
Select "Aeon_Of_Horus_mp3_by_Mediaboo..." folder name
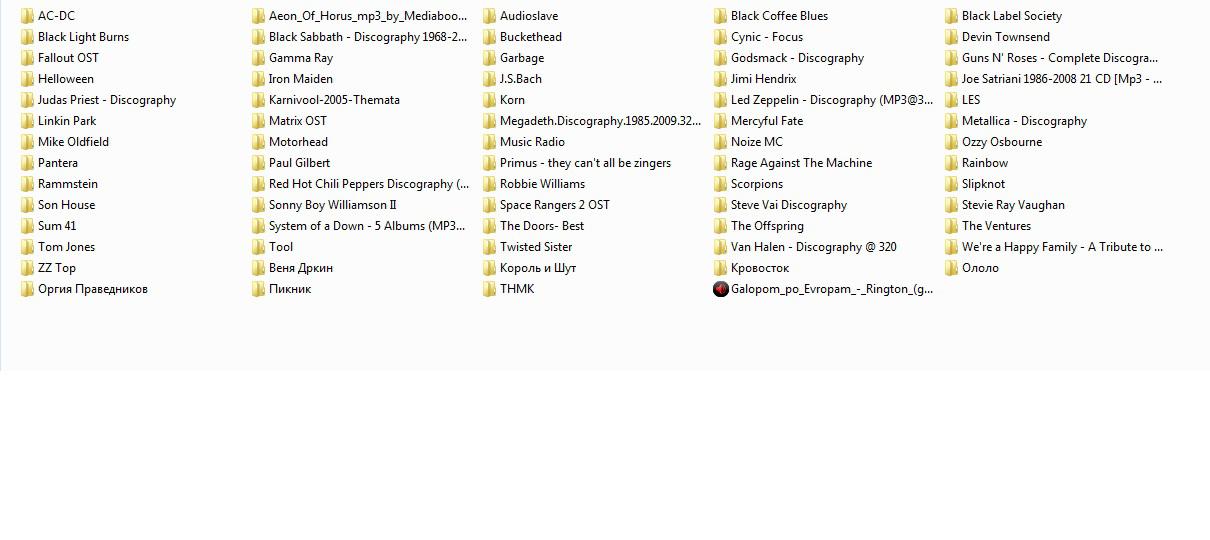(x=368, y=16)
